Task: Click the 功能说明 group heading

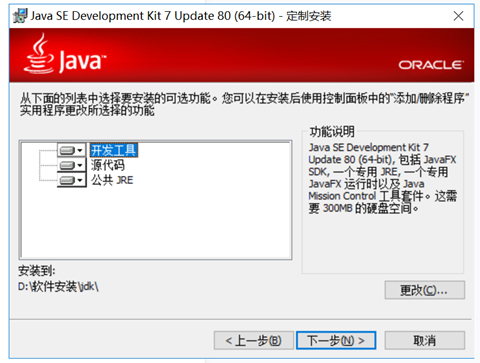Action: 332,132
